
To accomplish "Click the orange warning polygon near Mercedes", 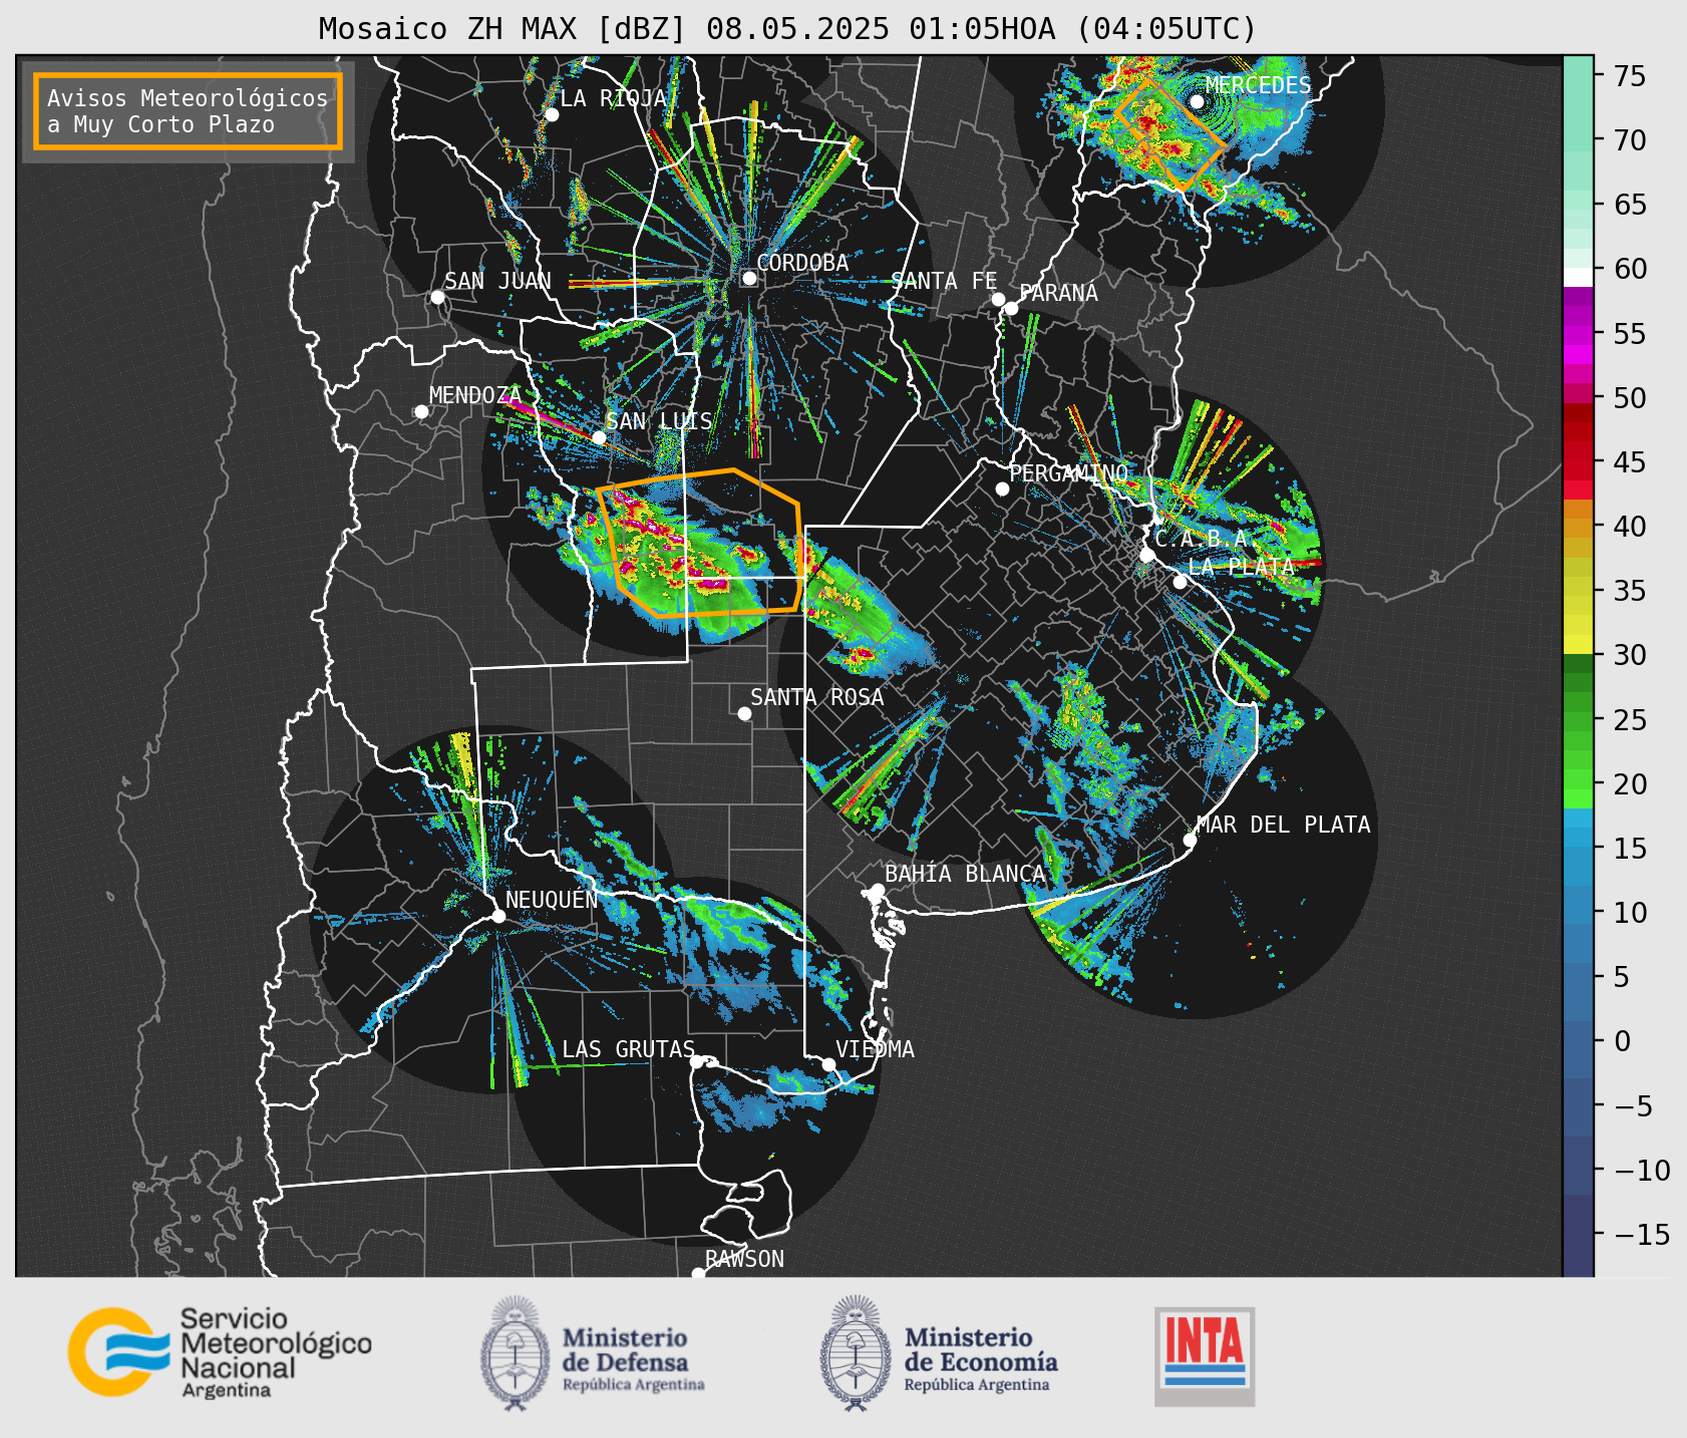I will click(1171, 134).
